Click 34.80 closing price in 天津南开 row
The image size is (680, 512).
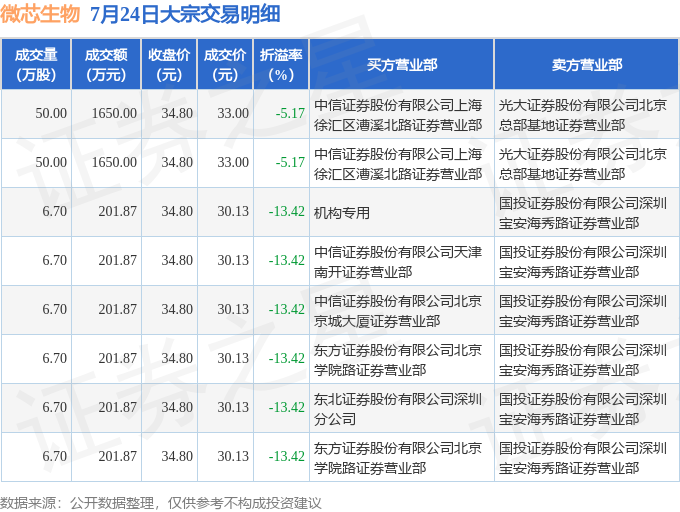(177, 261)
